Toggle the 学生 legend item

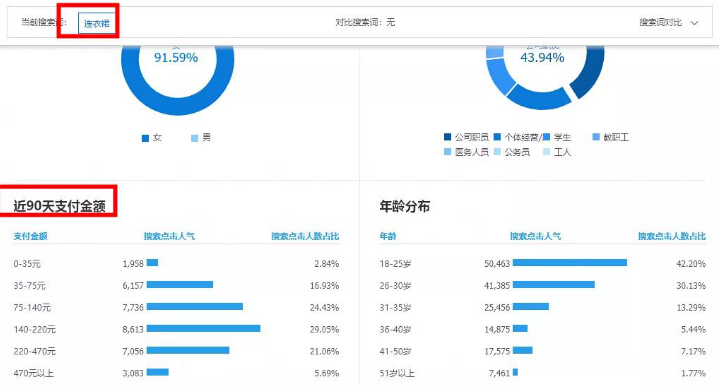click(557, 137)
